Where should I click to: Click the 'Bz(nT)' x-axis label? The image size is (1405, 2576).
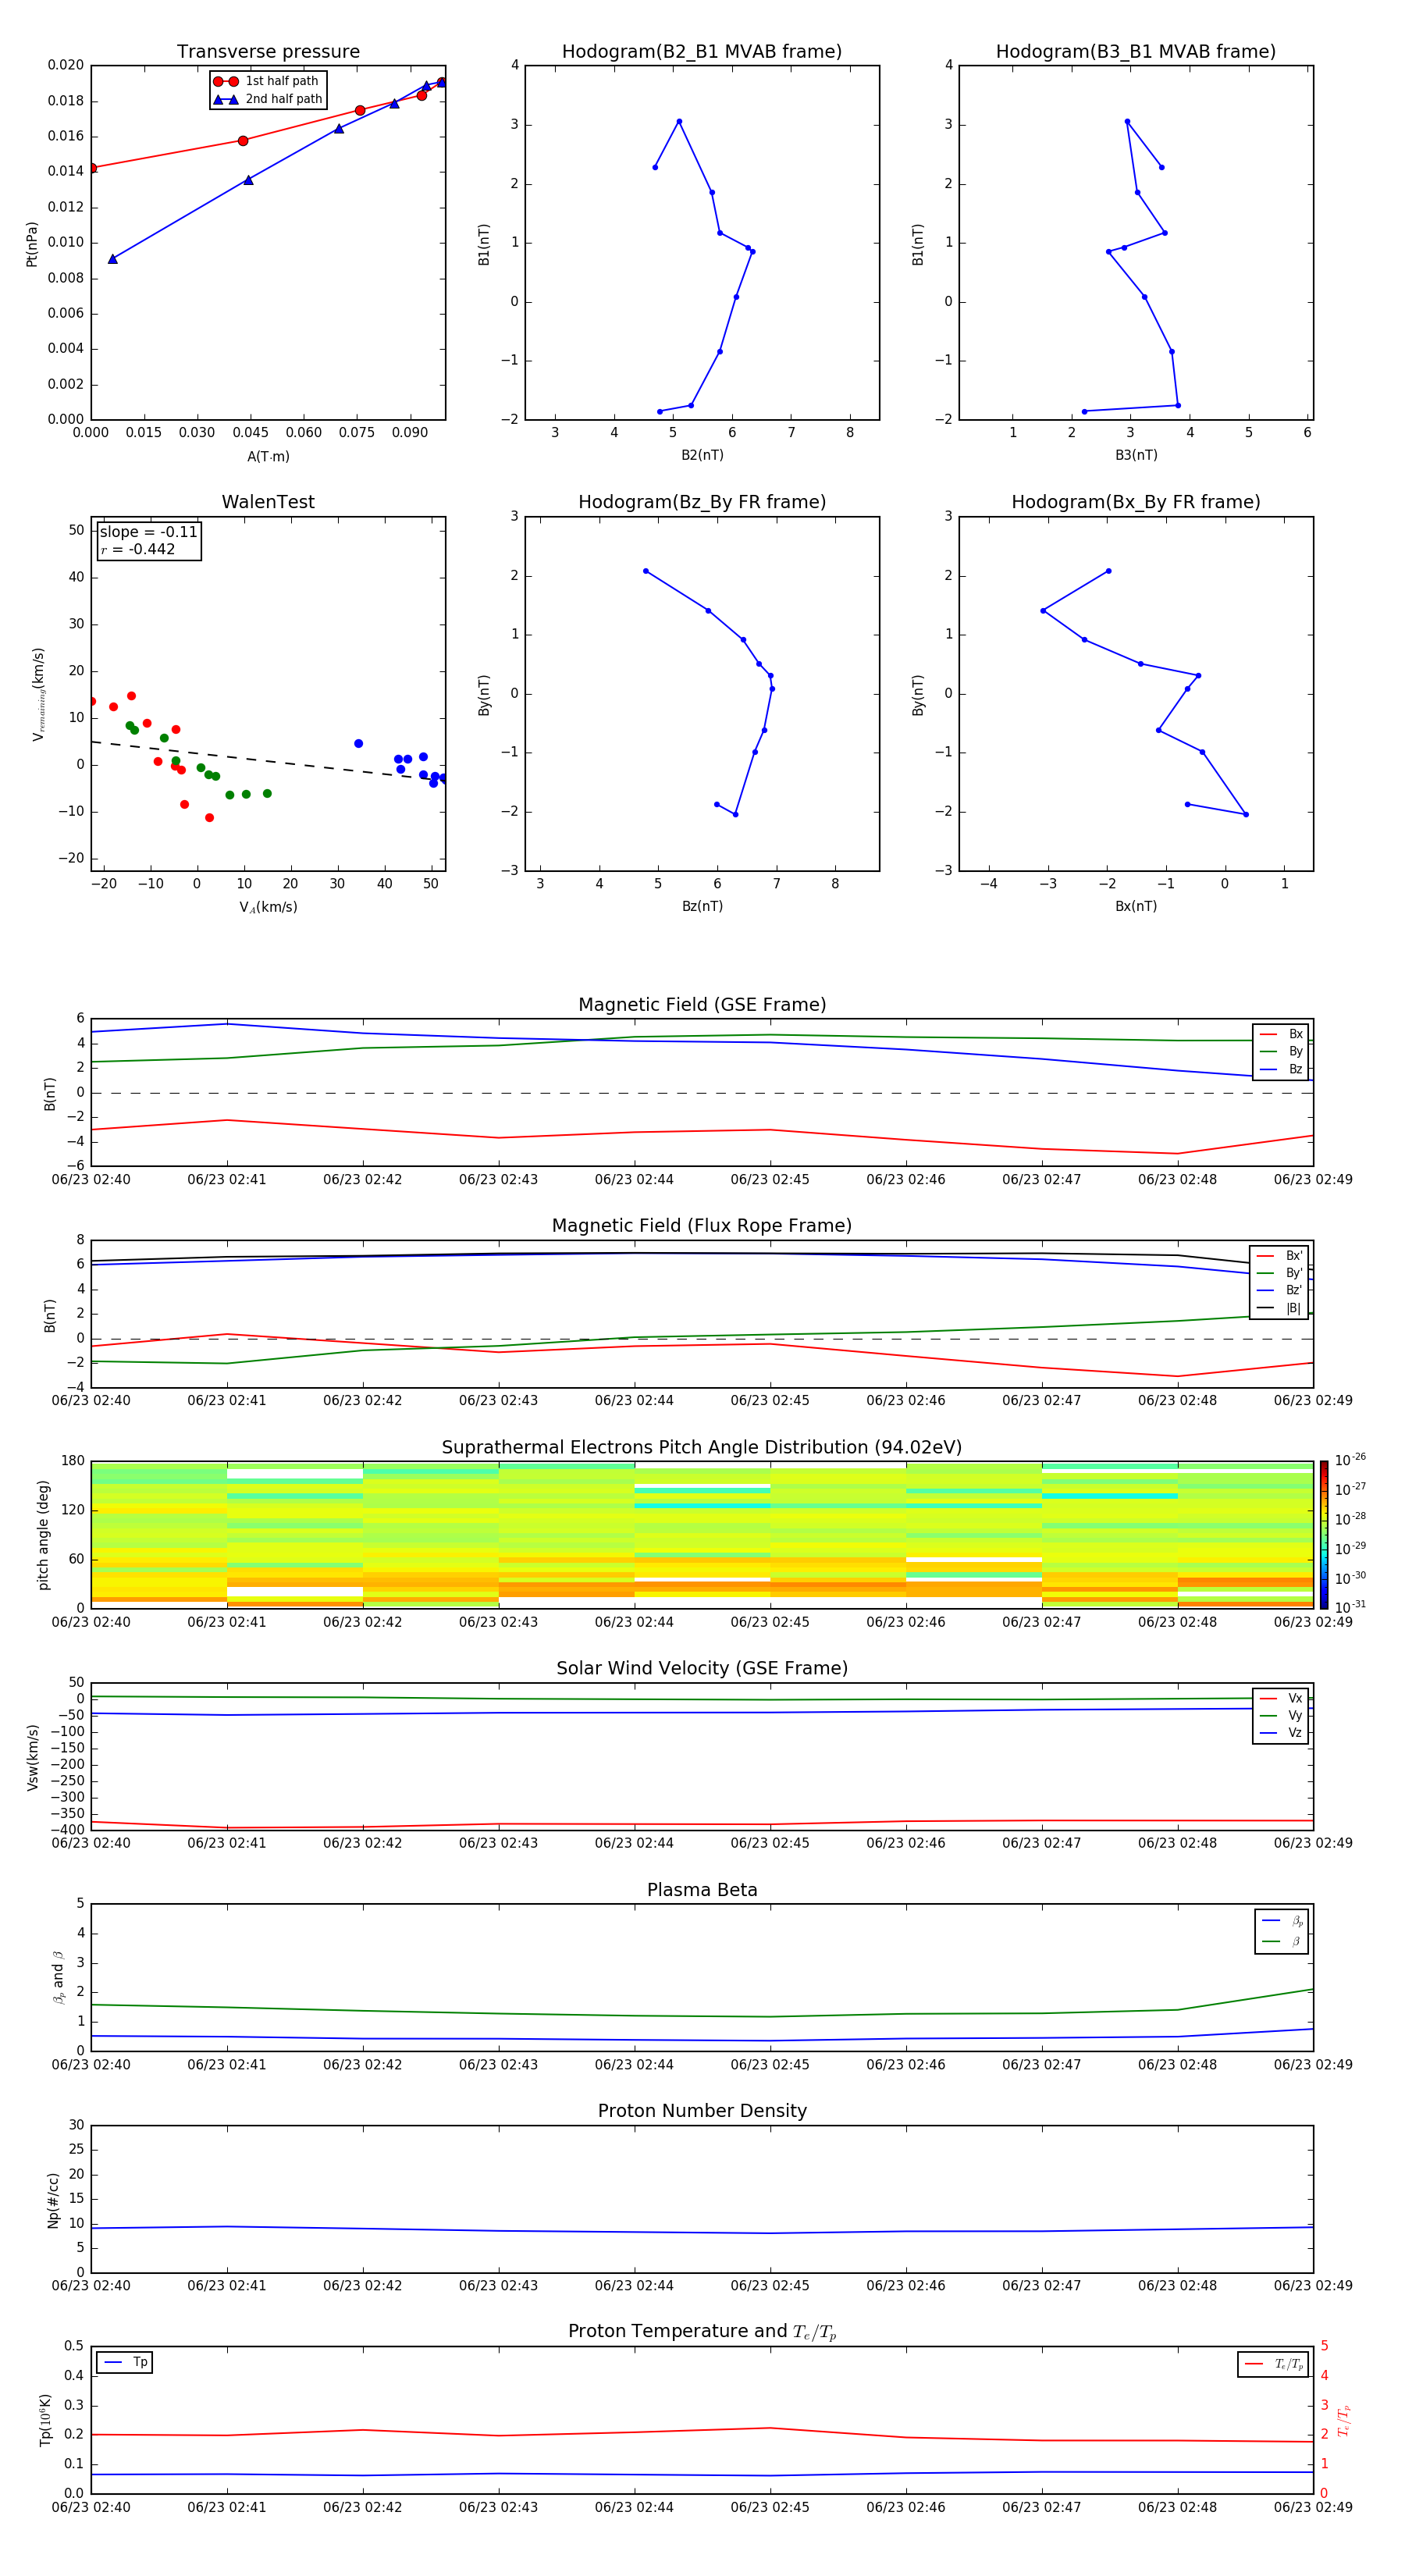(702, 906)
